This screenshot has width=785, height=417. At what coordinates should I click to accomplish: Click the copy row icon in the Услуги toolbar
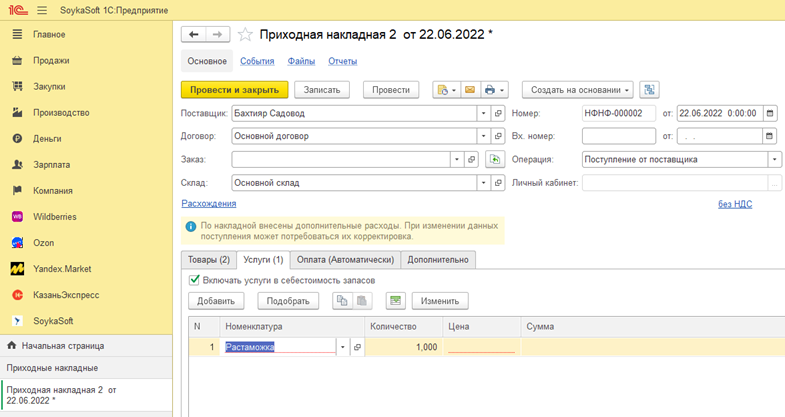point(343,301)
